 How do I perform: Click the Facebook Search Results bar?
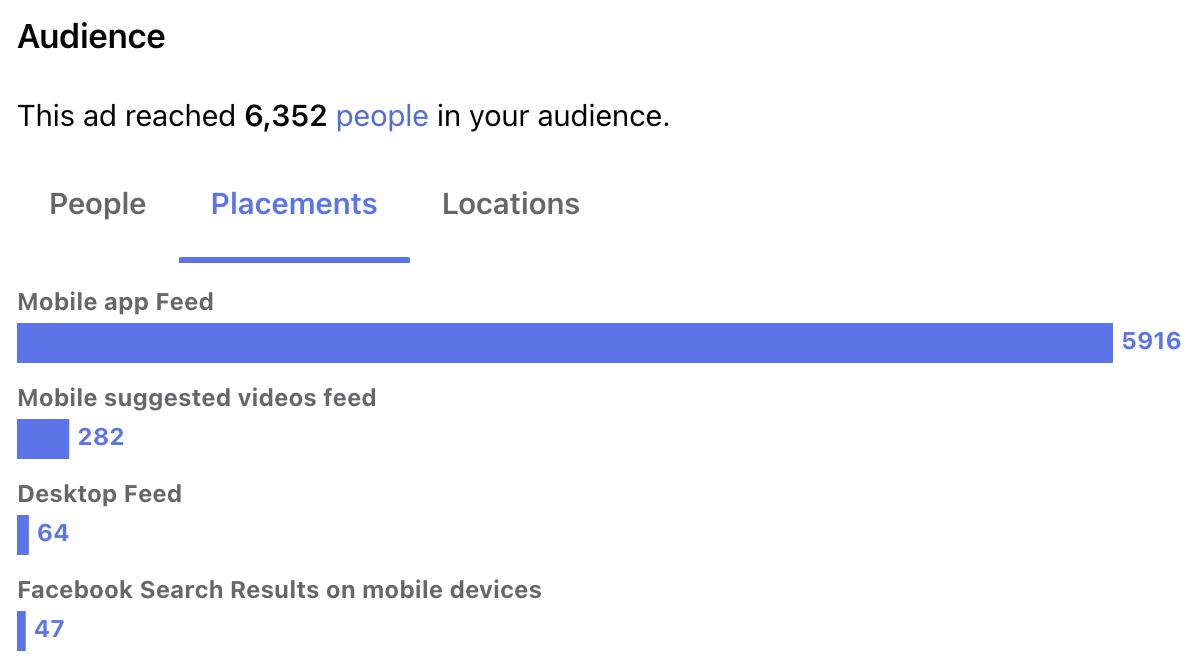coord(21,630)
